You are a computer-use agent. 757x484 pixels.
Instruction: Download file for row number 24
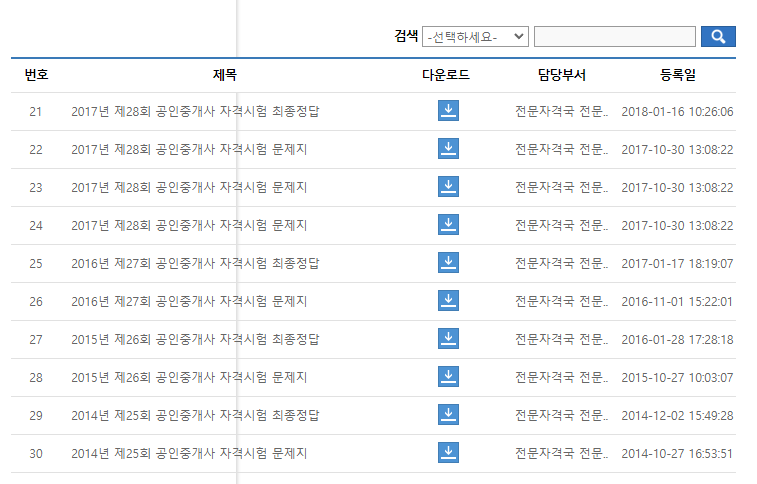(448, 225)
